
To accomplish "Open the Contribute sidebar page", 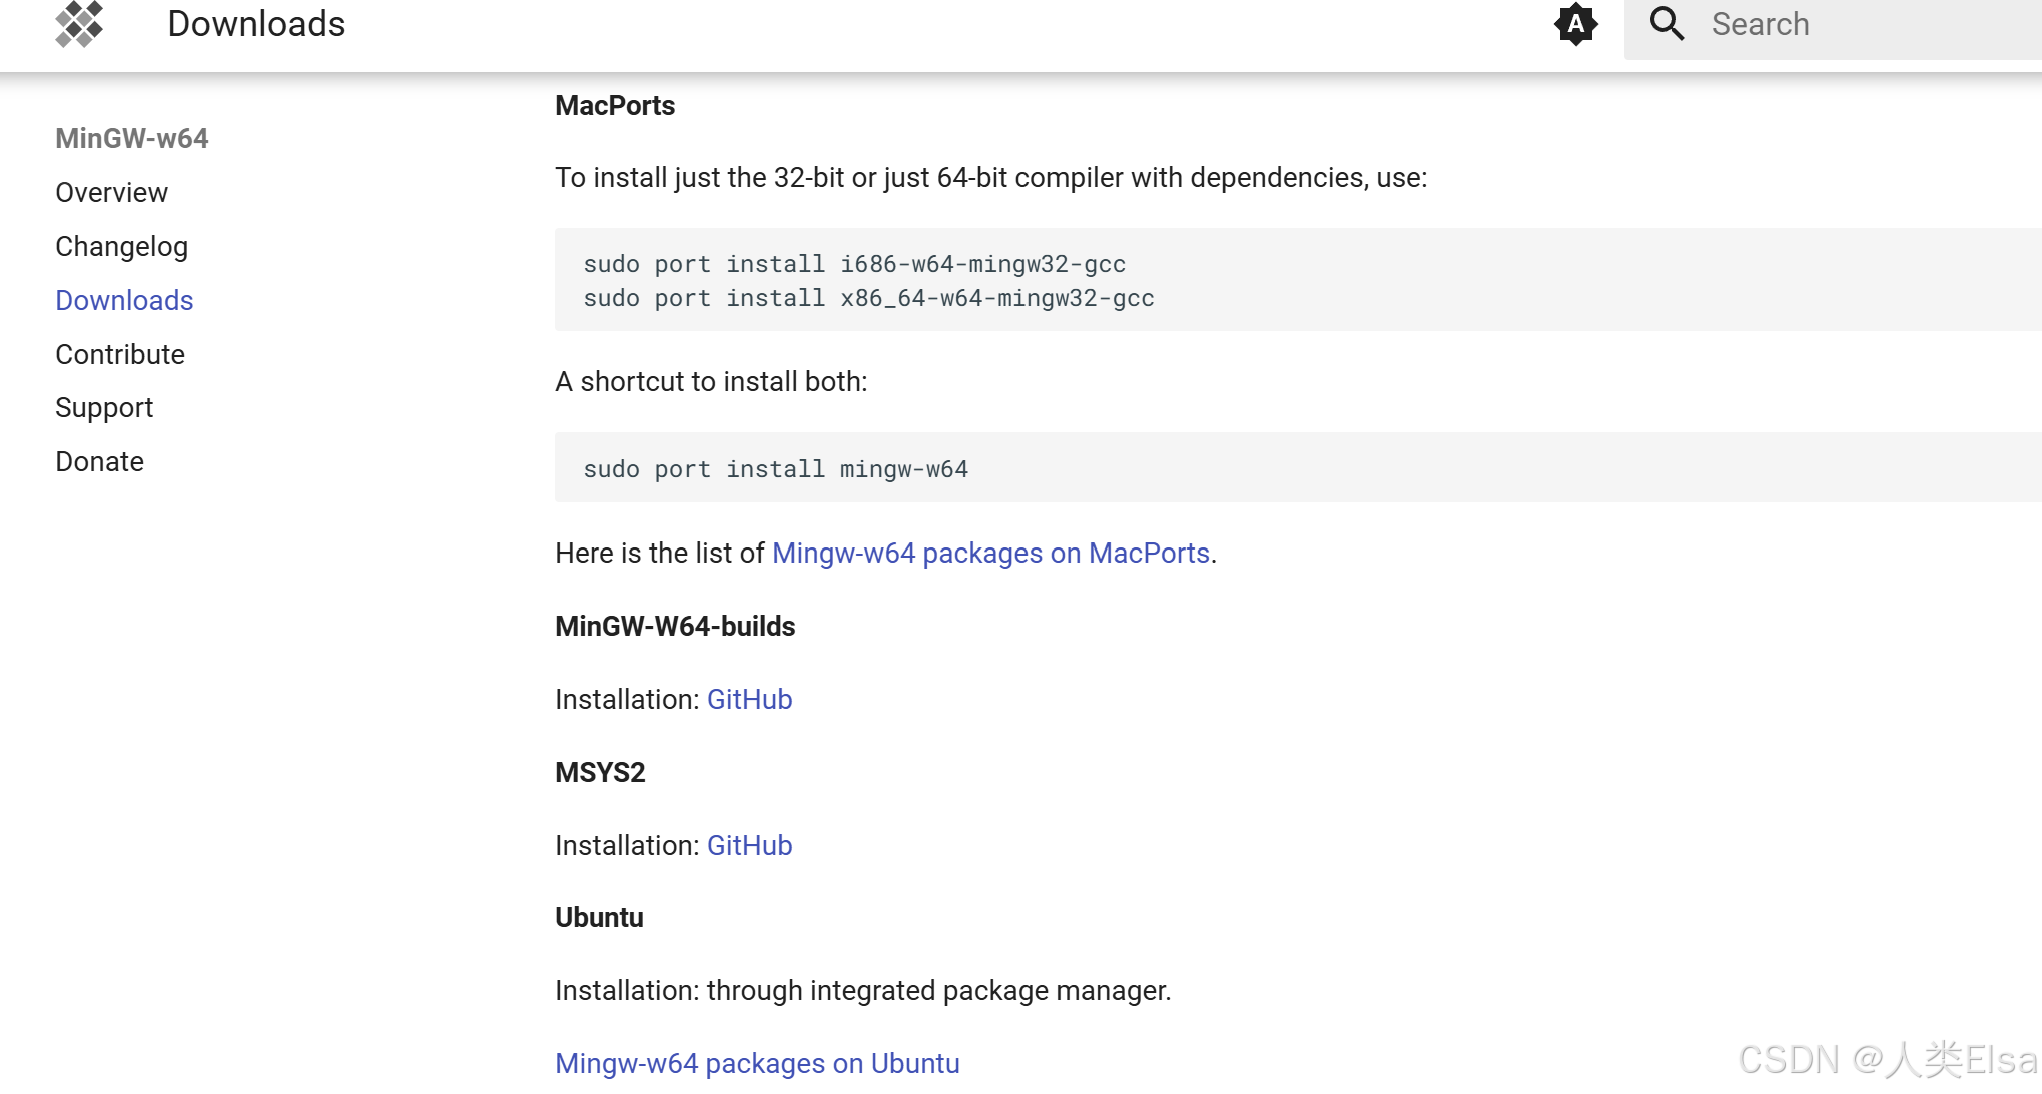I will (120, 354).
